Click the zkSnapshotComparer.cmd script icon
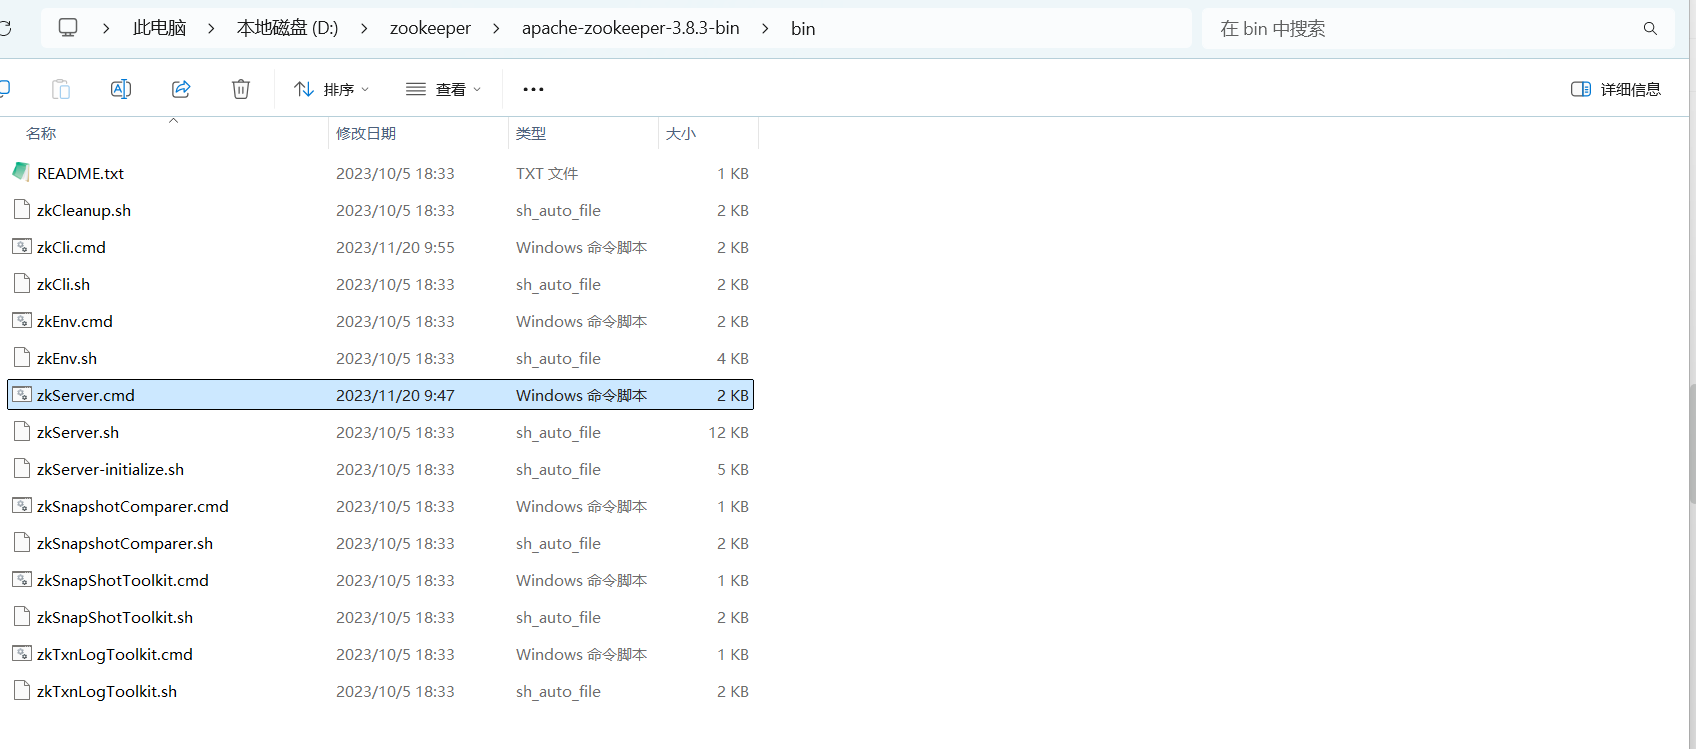Screen dimensions: 1696x749 (x=21, y=505)
